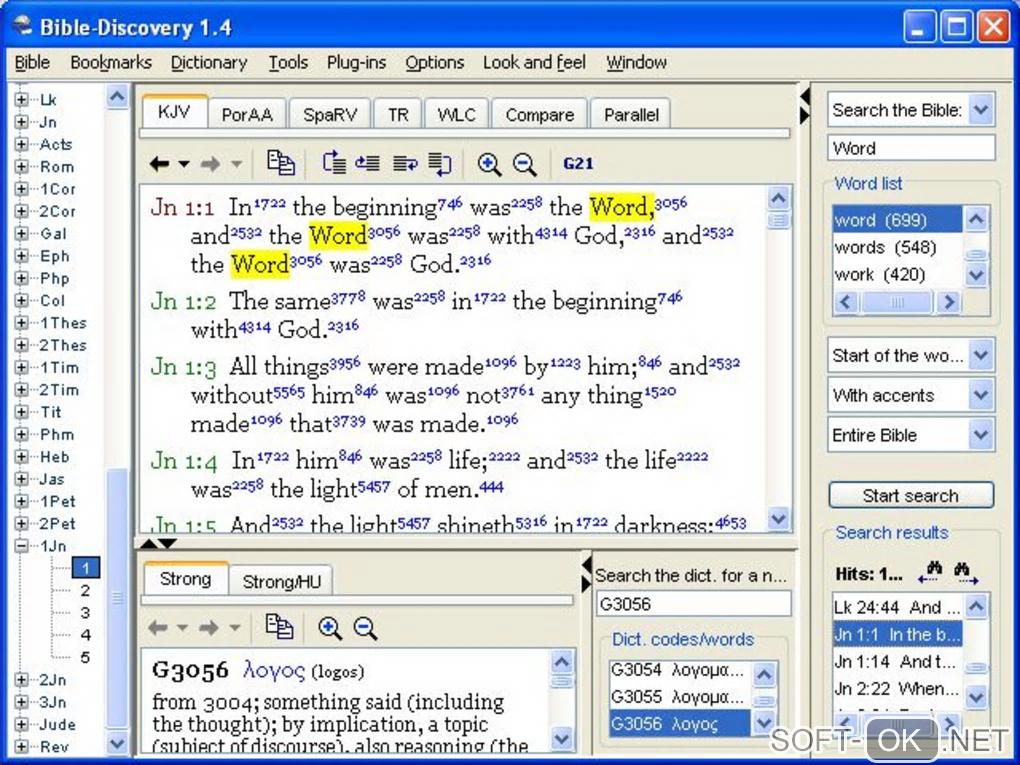Open the Parallel tab
The width and height of the screenshot is (1020, 765).
tap(630, 114)
